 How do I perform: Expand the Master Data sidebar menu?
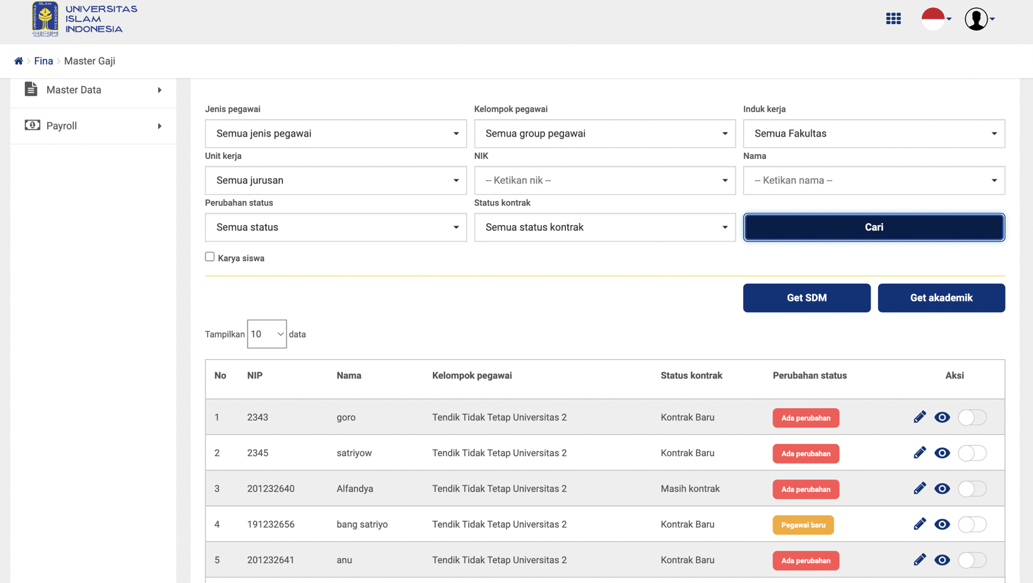click(93, 90)
